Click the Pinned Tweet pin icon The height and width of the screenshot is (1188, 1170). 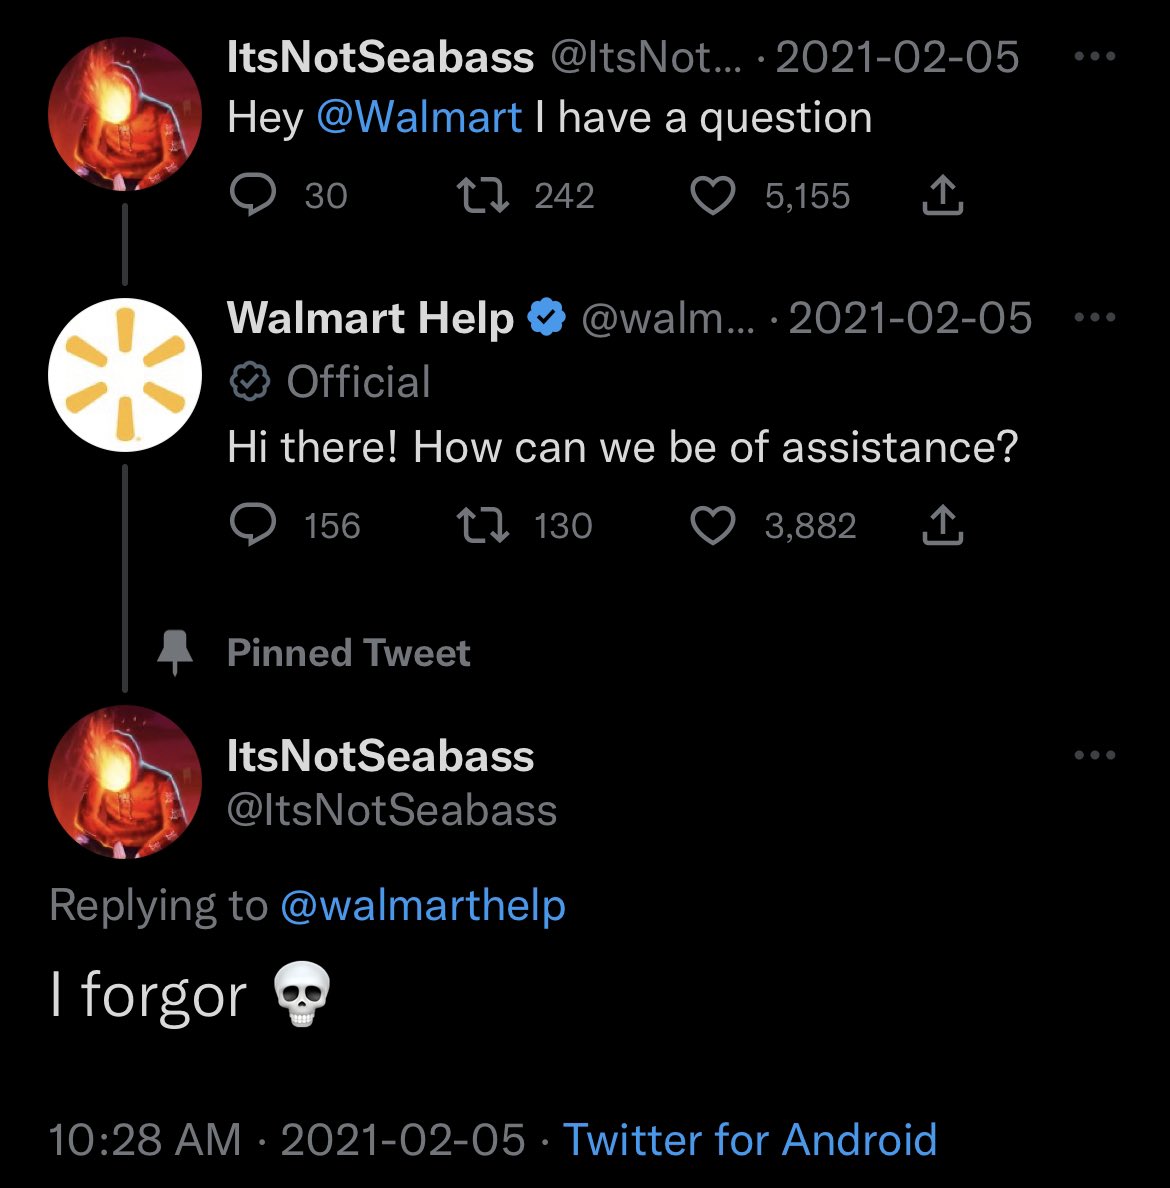(x=176, y=654)
